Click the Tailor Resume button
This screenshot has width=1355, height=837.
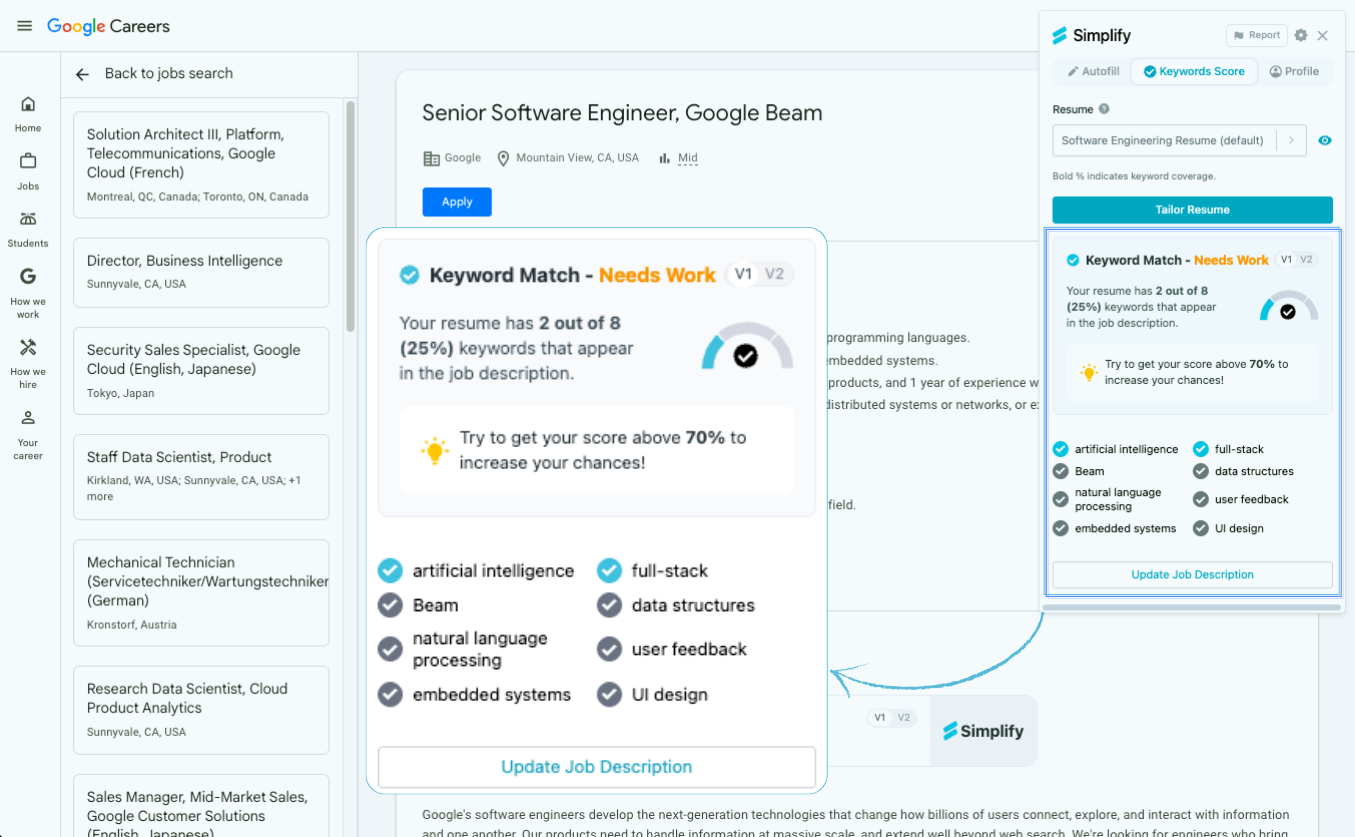pyautogui.click(x=1192, y=210)
